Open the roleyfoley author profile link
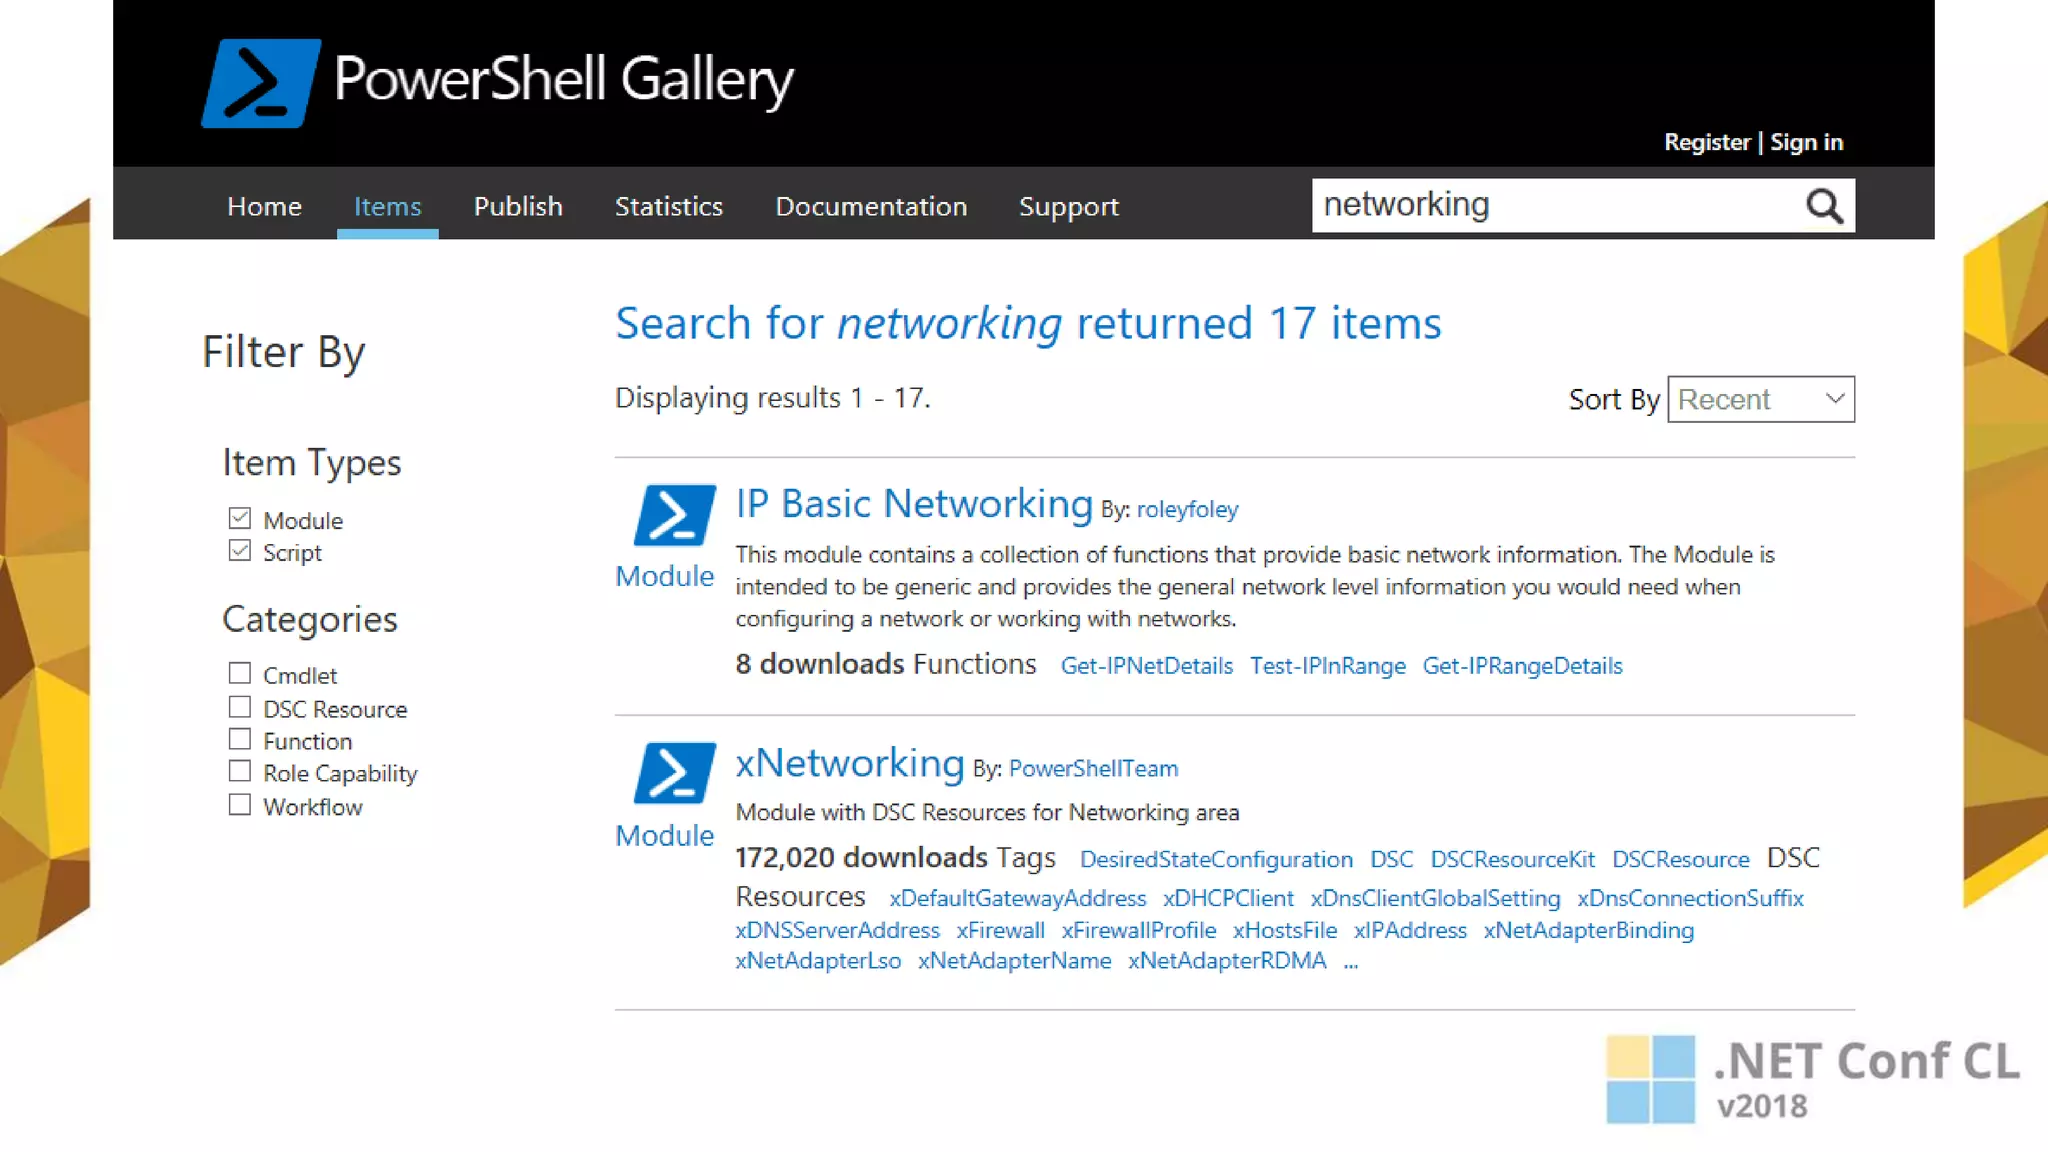The width and height of the screenshot is (2048, 1152). click(1187, 509)
